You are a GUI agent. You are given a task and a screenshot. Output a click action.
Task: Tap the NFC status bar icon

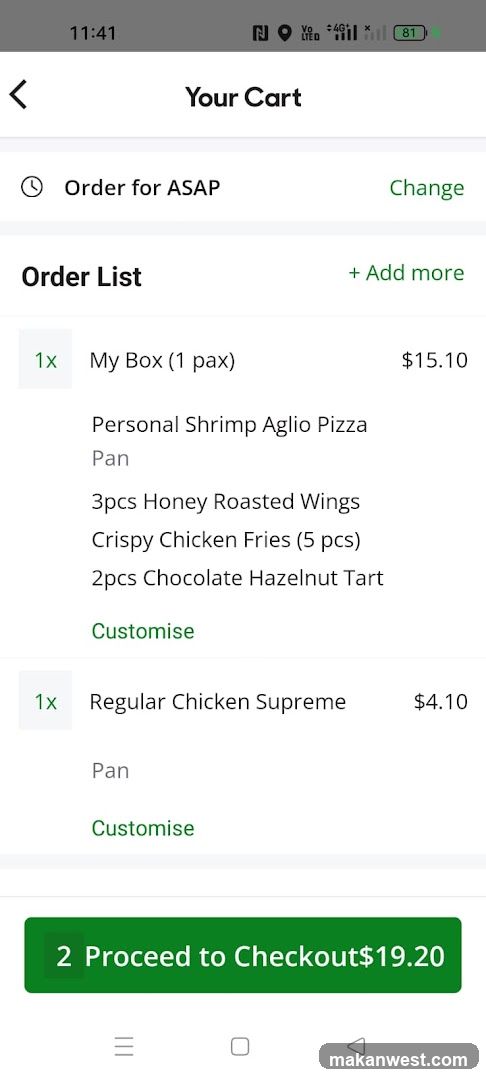coord(261,32)
